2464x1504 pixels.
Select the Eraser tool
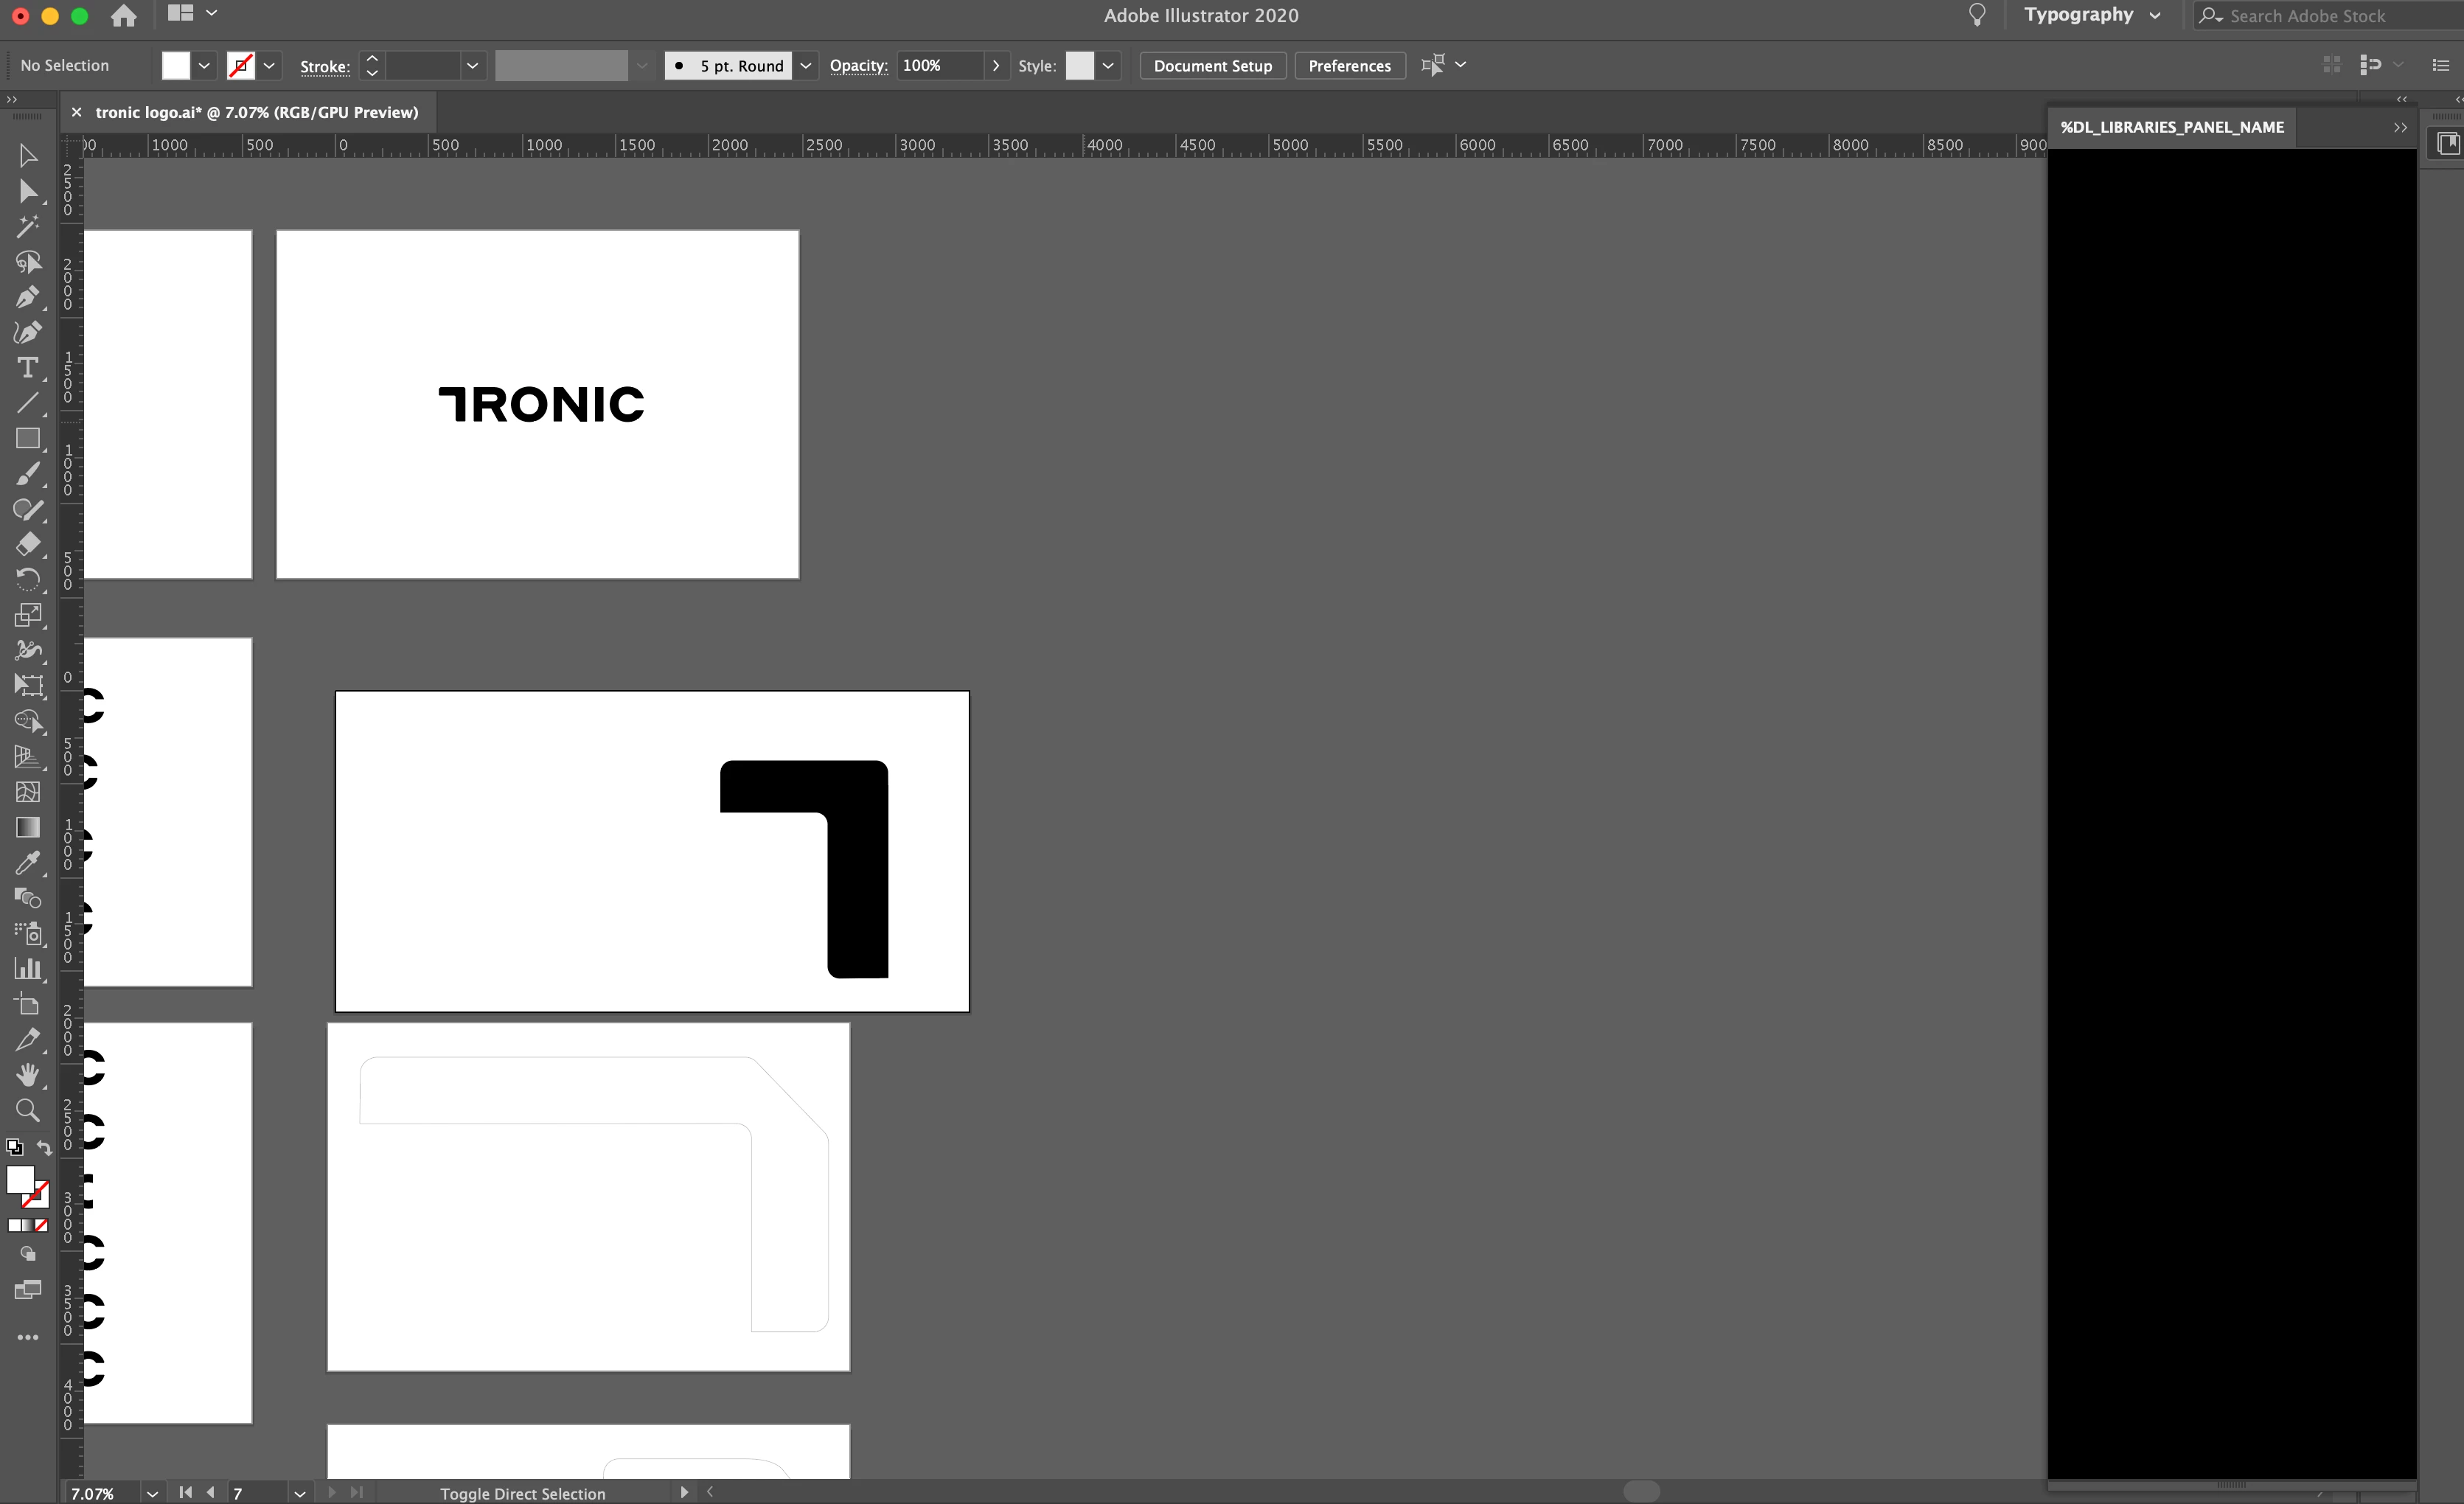pyautogui.click(x=27, y=544)
